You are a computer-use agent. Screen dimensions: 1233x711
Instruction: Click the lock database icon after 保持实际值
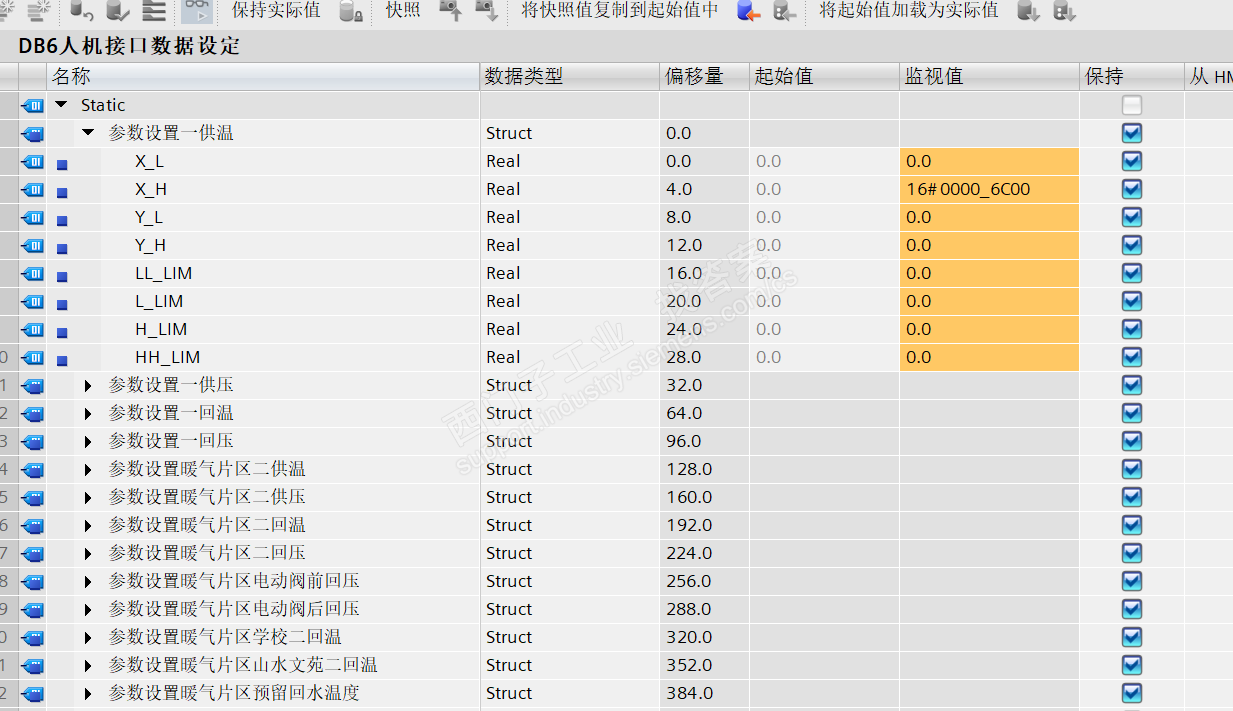click(351, 11)
